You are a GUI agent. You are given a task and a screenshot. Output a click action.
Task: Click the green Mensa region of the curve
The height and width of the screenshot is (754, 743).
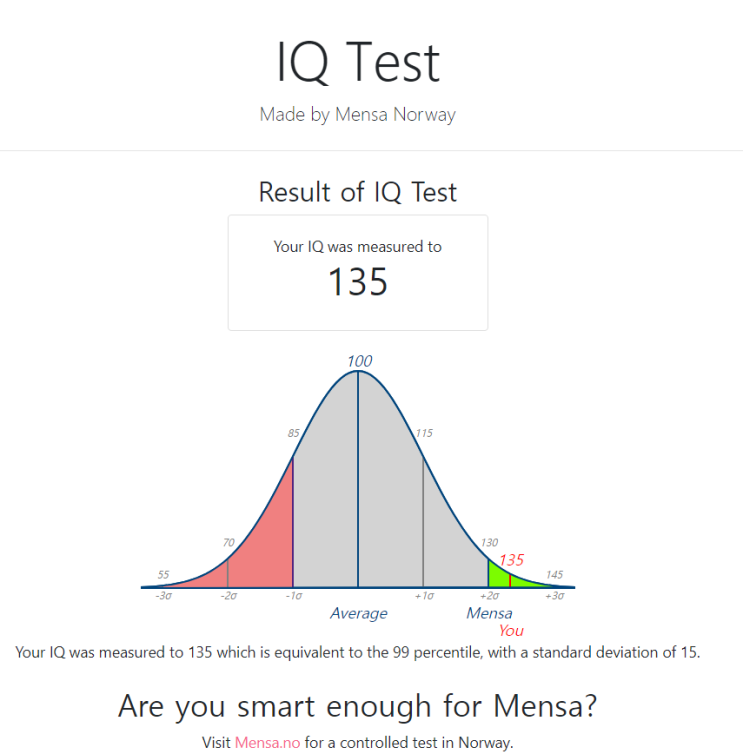tap(498, 575)
